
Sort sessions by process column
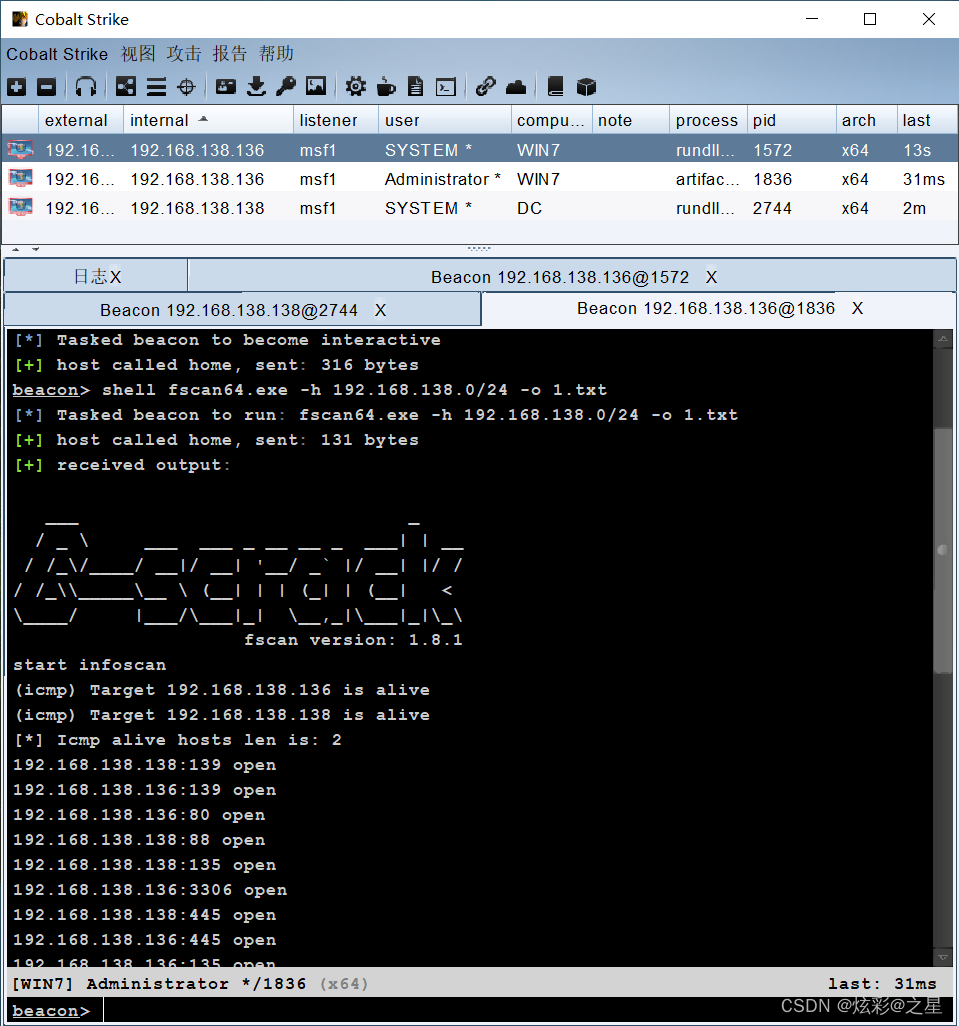coord(708,120)
